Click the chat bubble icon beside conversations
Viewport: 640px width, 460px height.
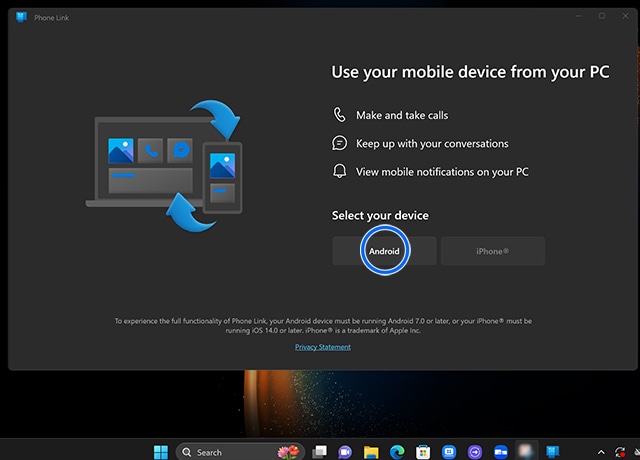340,143
